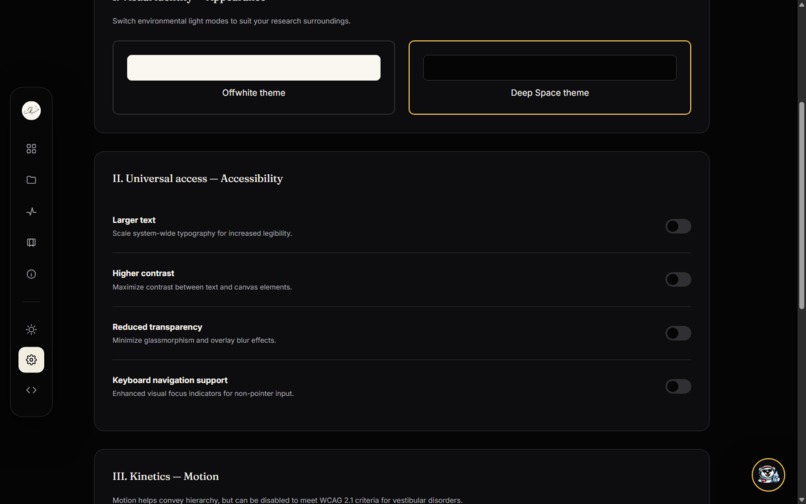
Task: Click the 'Motion helps convey hierarchy' text
Action: [x=287, y=500]
